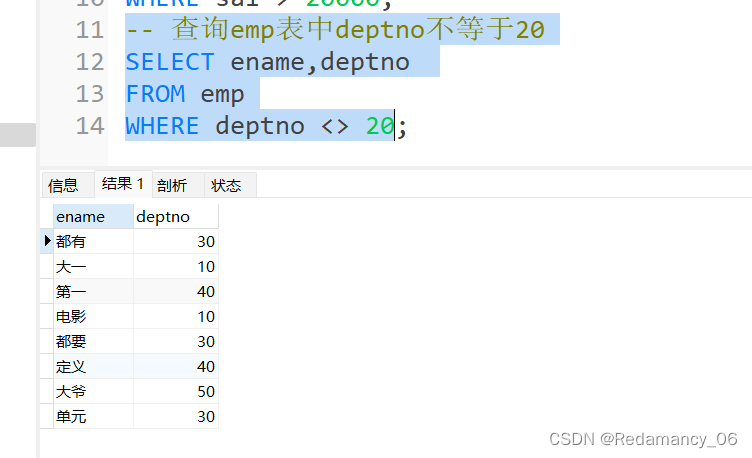Click line number 12 in editor gutter
752x458 pixels.
click(90, 62)
